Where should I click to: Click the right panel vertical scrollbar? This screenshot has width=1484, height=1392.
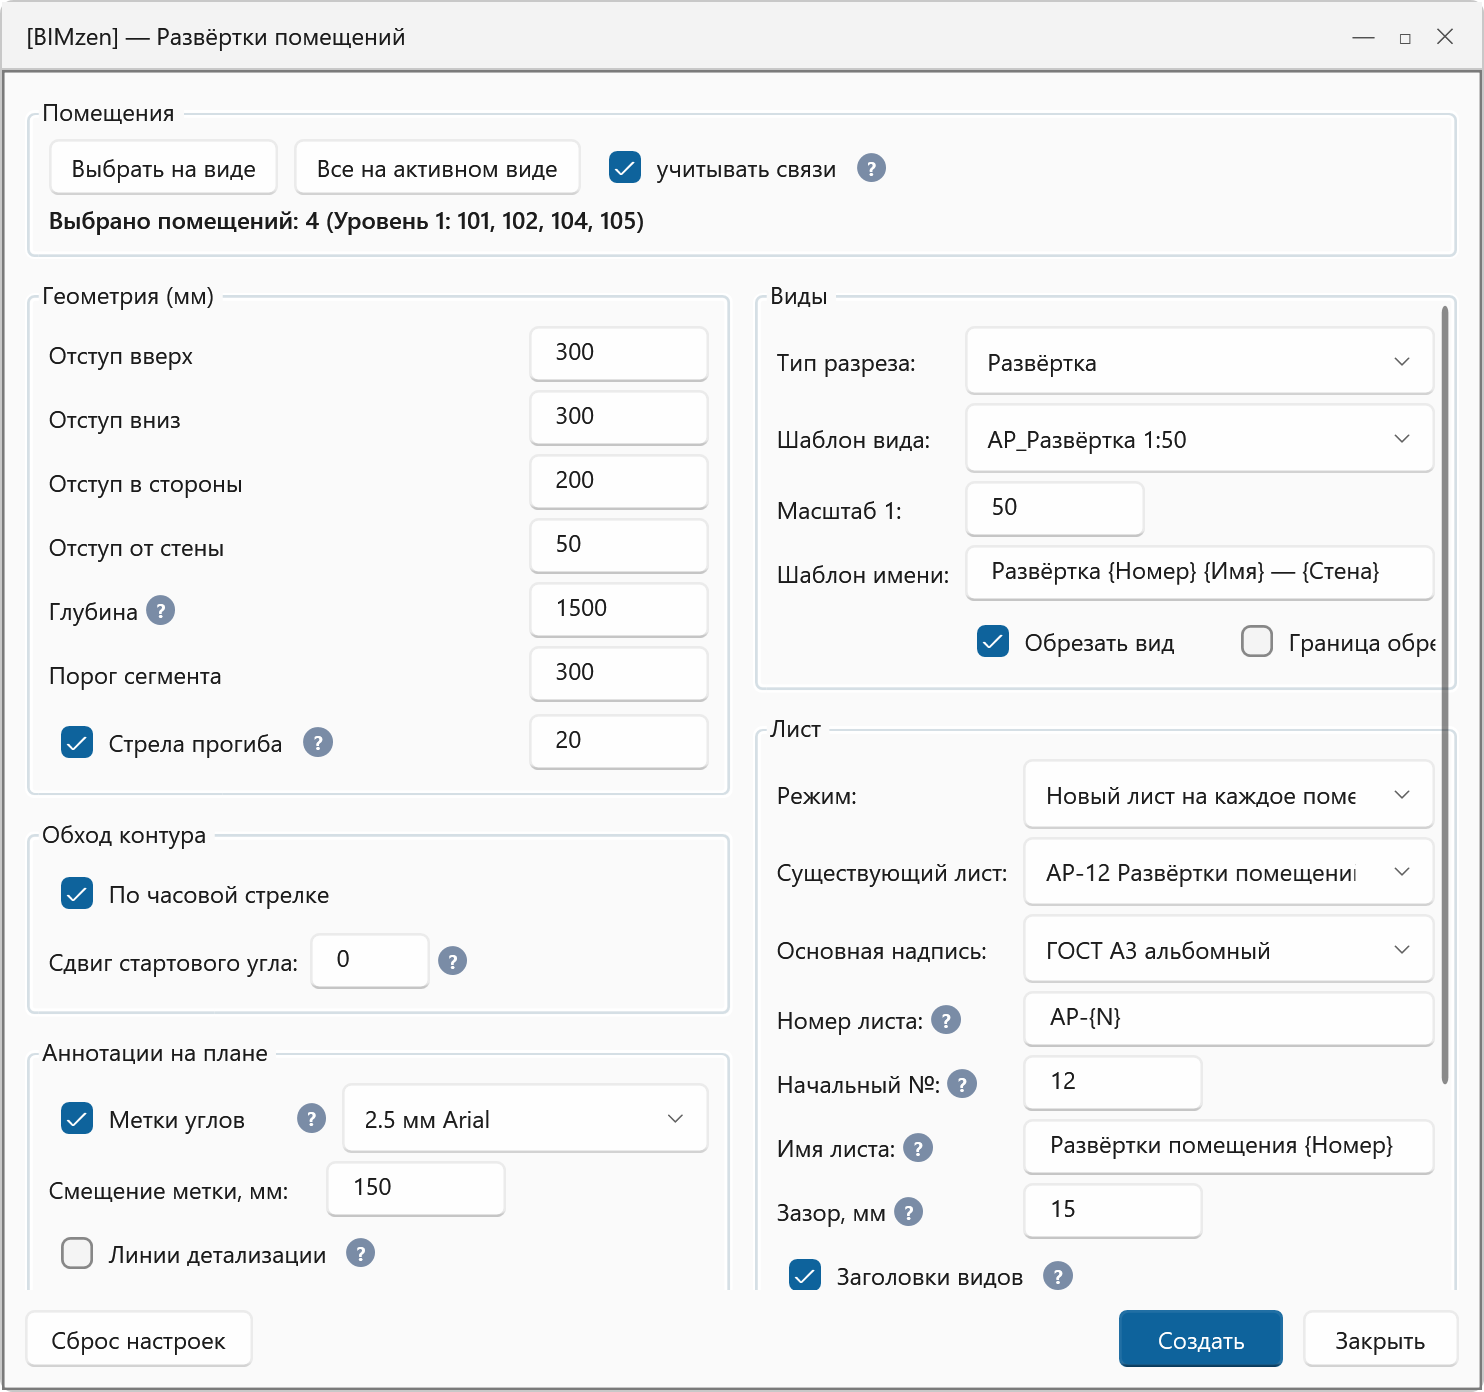coord(1445,695)
